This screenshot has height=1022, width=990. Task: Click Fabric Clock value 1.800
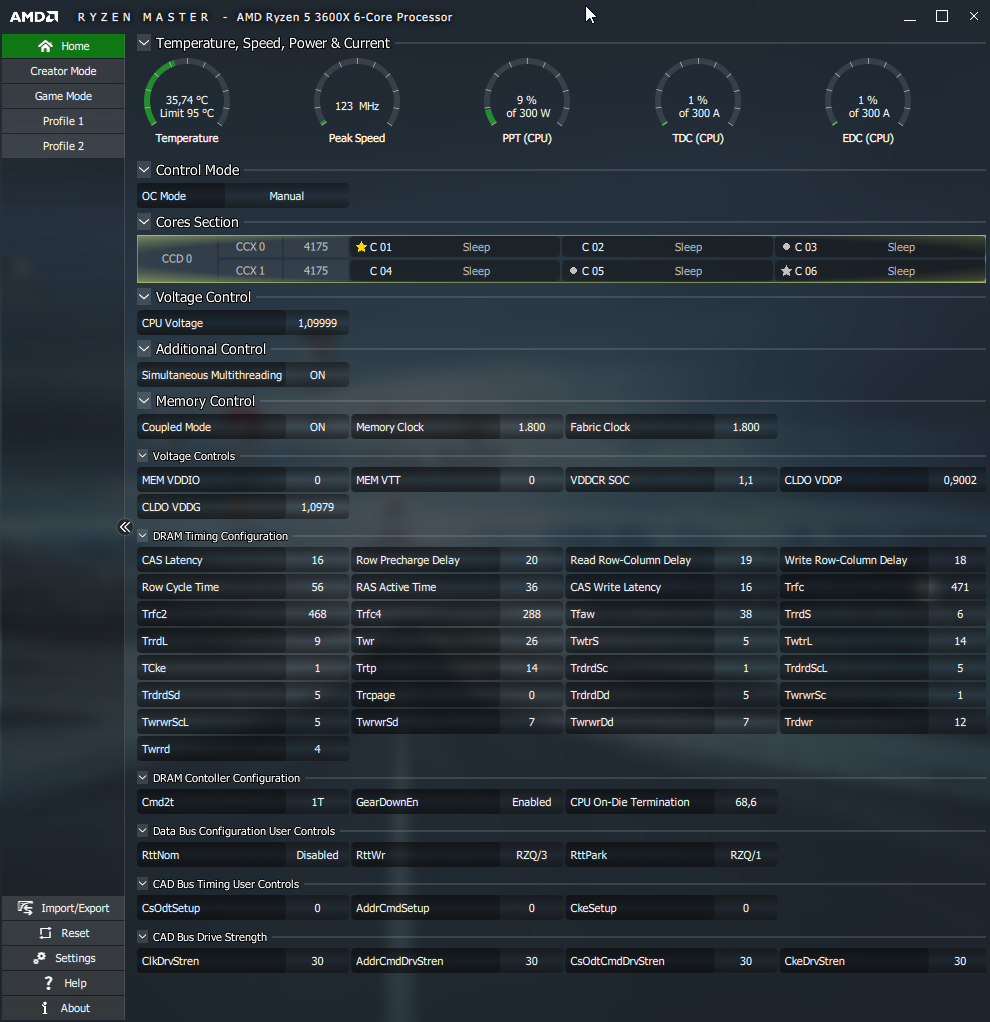click(x=746, y=428)
